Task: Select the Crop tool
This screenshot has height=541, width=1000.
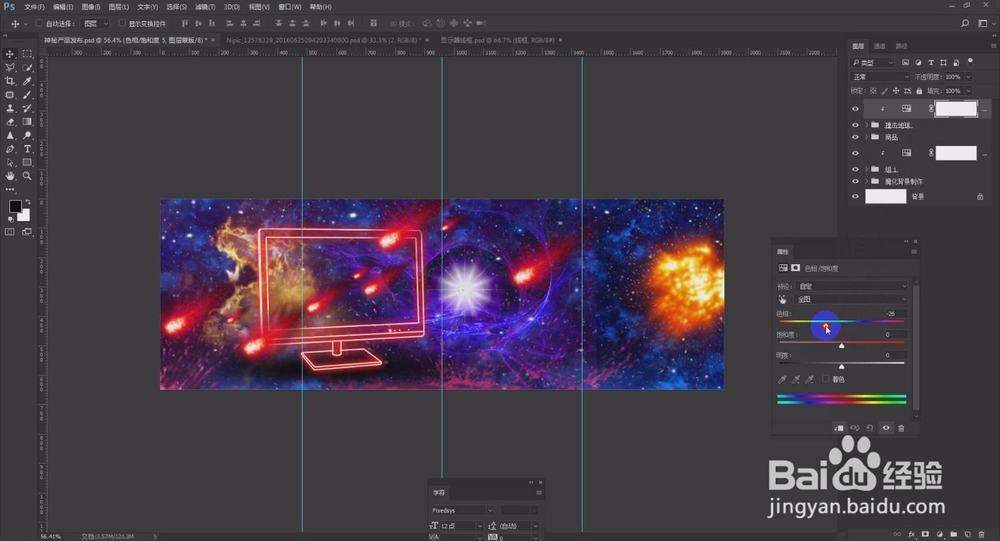Action: coord(10,81)
